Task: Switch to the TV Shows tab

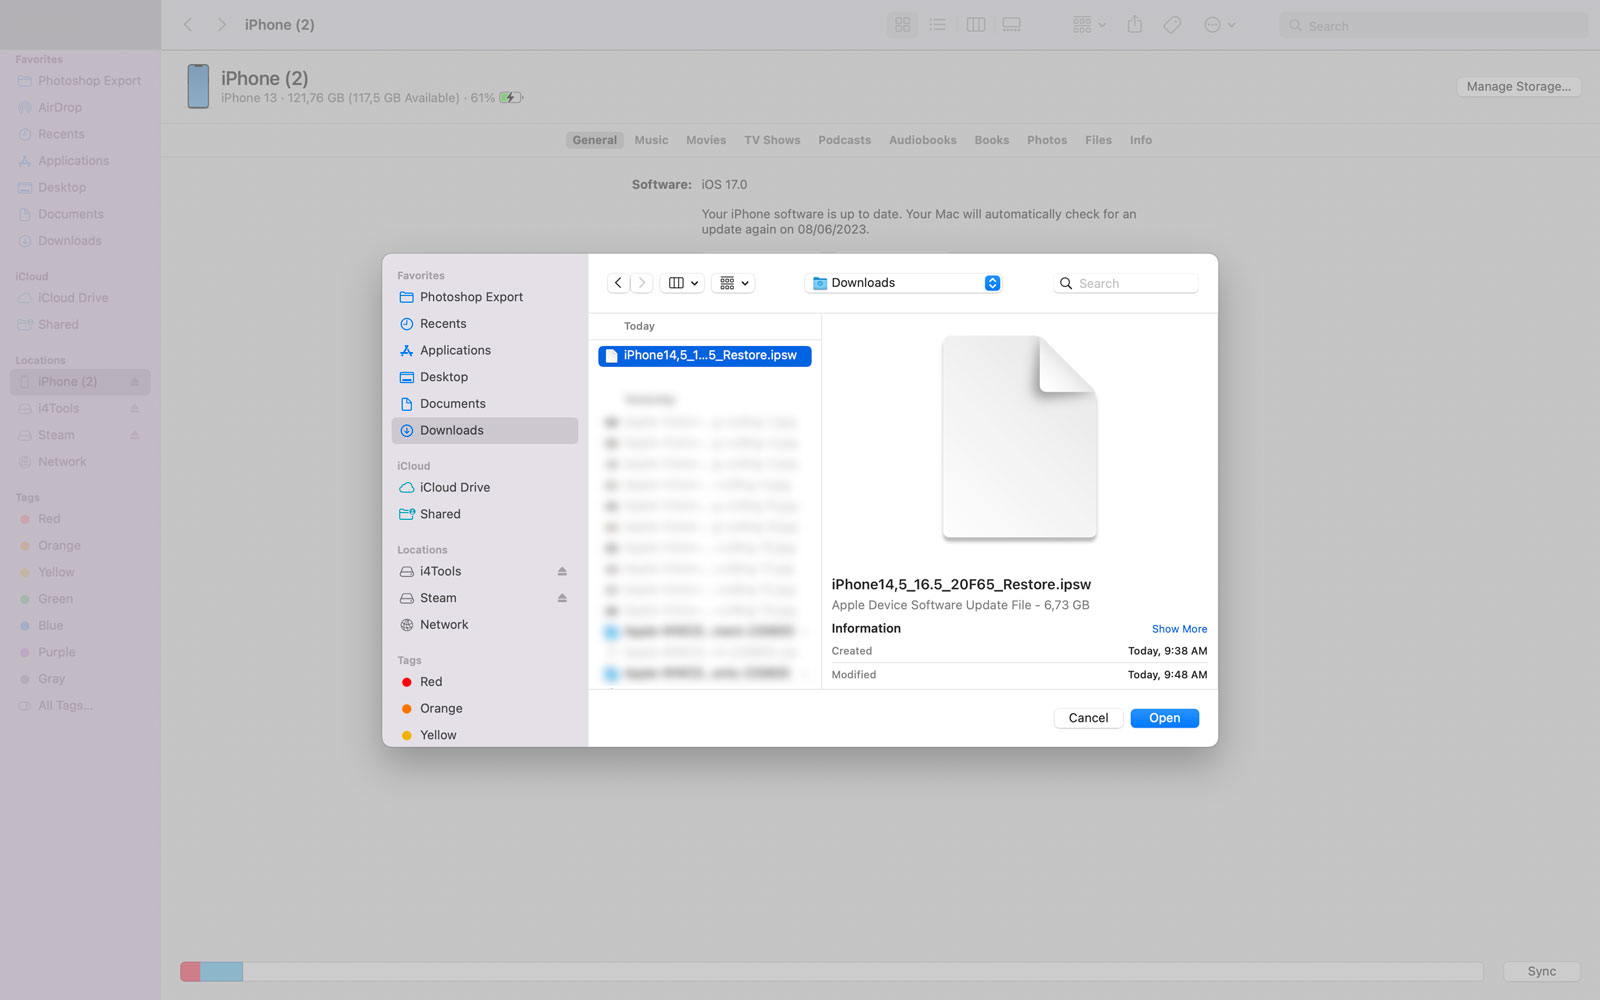Action: point(772,140)
